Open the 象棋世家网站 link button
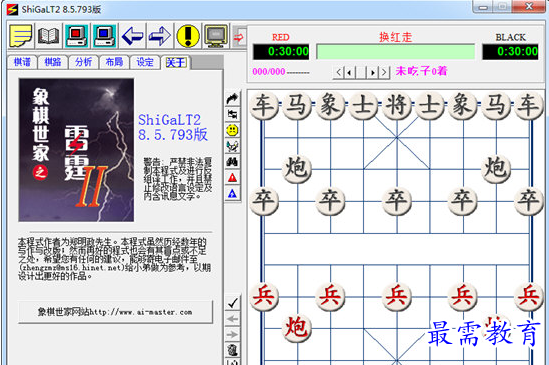 (x=115, y=312)
